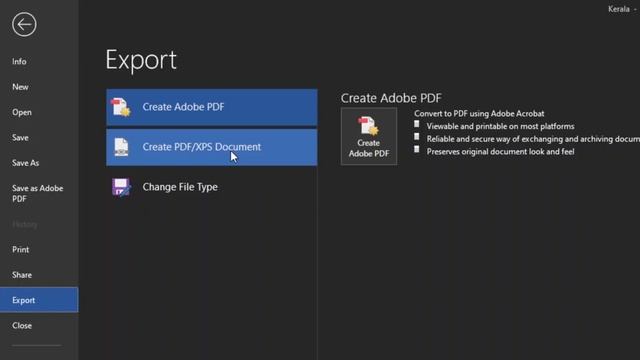Click the PDF/XPS document page icon
Screen dimensions: 640x360
coord(121,147)
